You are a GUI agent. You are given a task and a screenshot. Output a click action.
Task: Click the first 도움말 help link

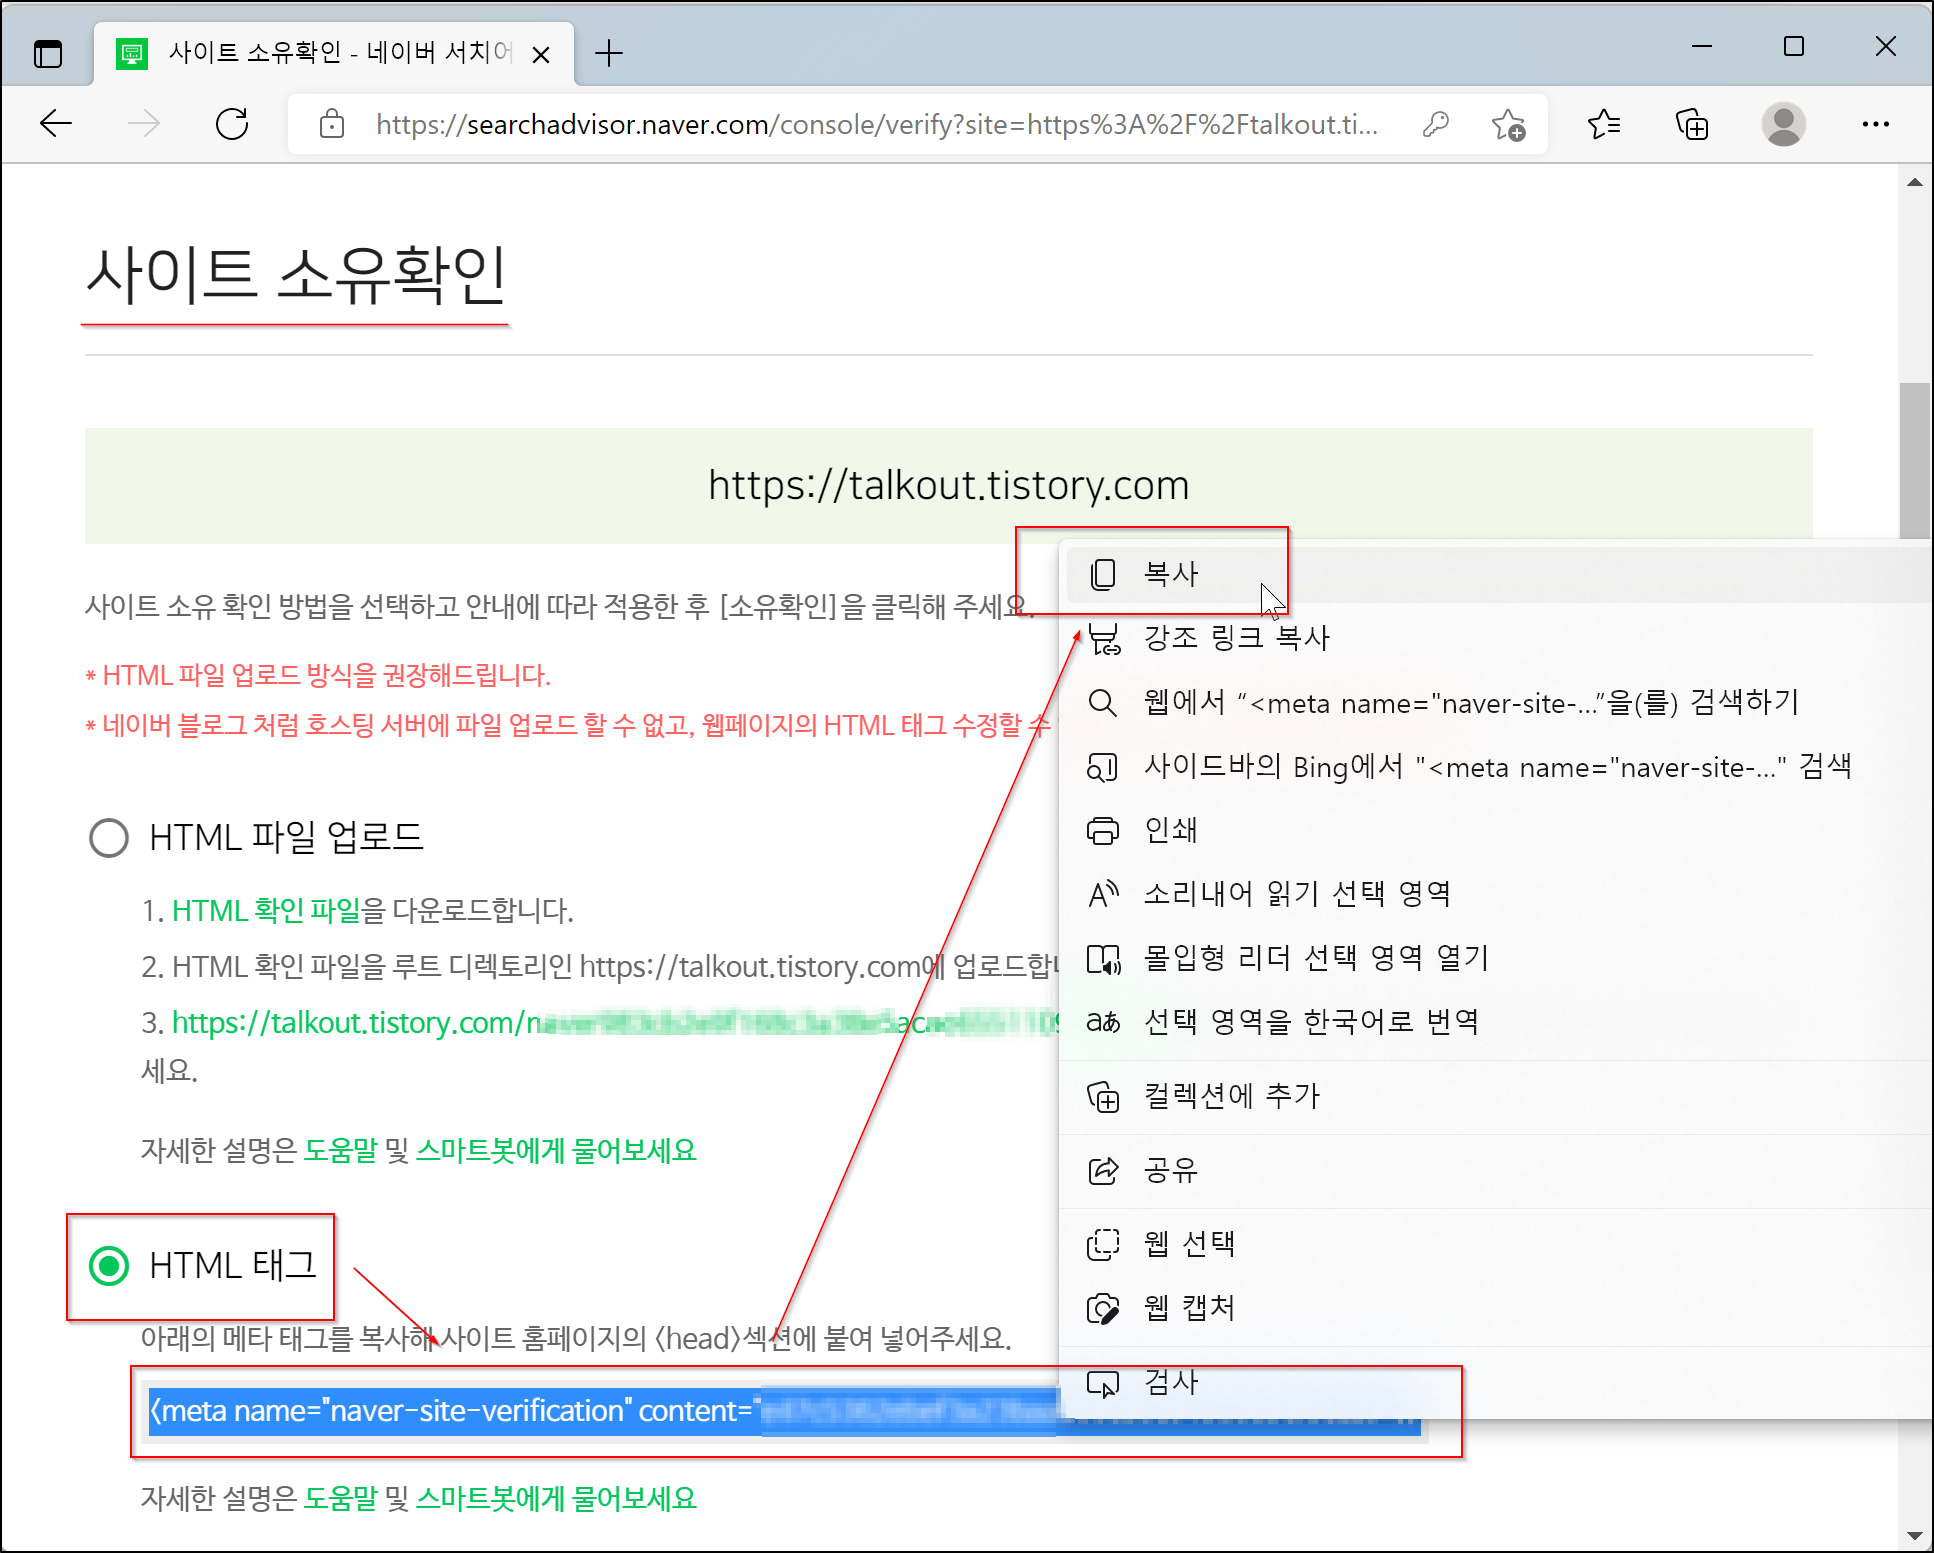(340, 1151)
